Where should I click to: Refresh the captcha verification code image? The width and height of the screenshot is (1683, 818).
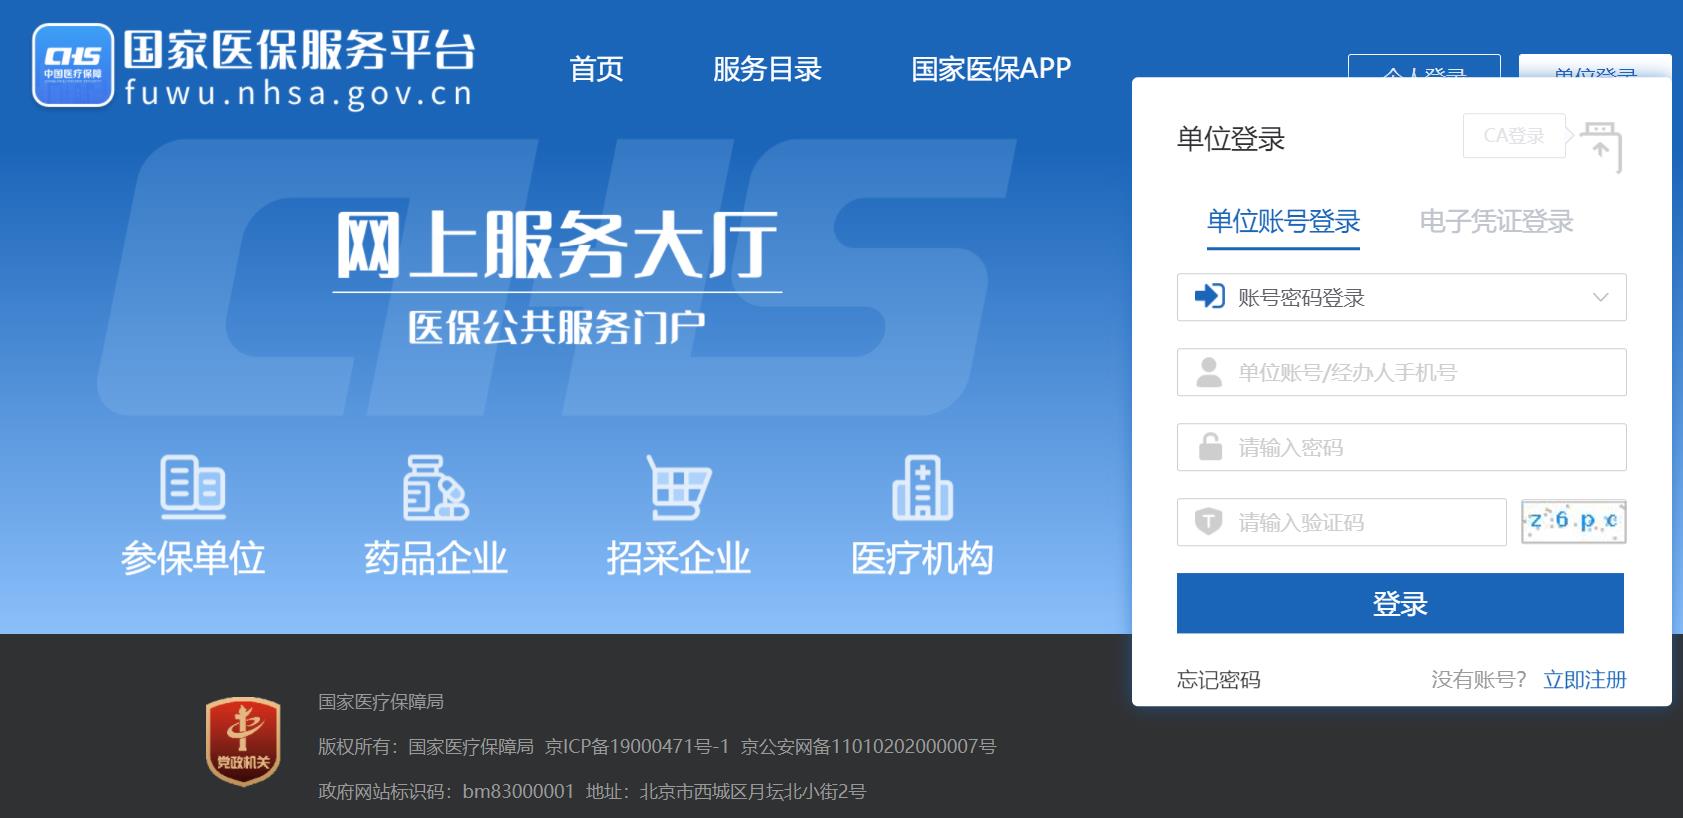[1573, 521]
